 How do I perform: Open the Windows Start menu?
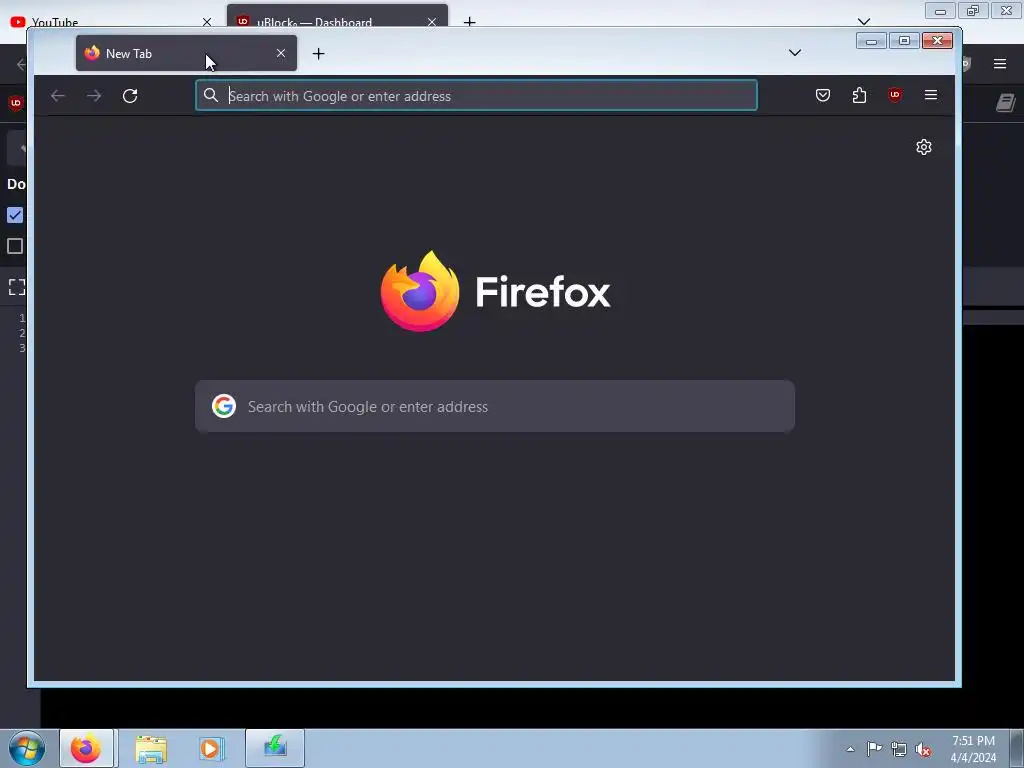tap(27, 748)
